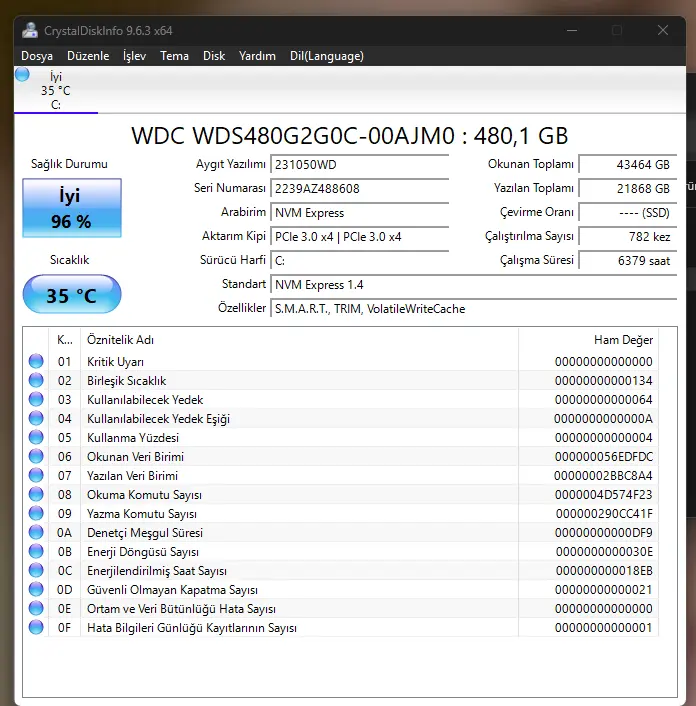Click the status orb for Yazılan Veri Birimi
The width and height of the screenshot is (696, 706).
click(x=36, y=475)
